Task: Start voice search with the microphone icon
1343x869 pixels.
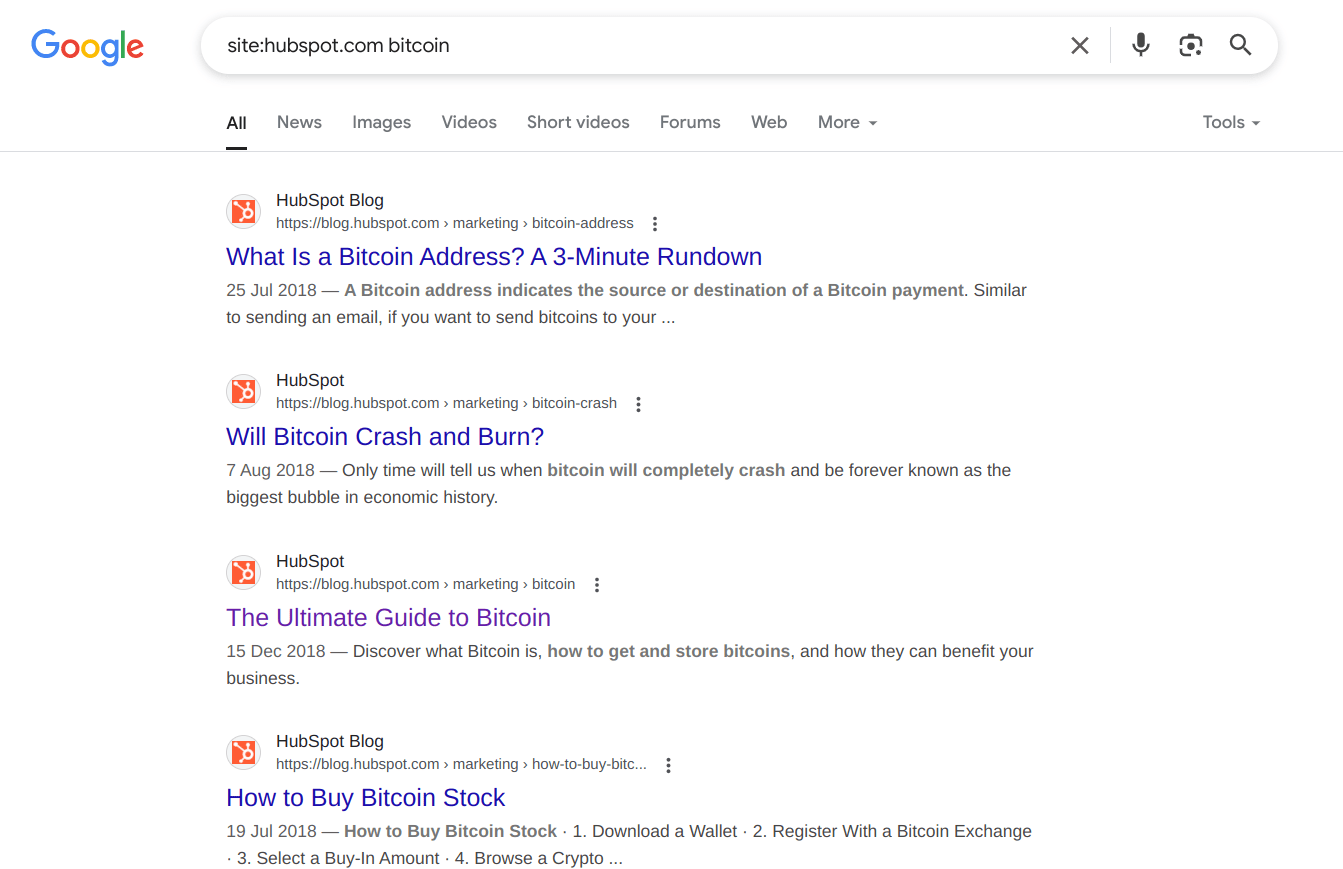Action: pyautogui.click(x=1140, y=45)
